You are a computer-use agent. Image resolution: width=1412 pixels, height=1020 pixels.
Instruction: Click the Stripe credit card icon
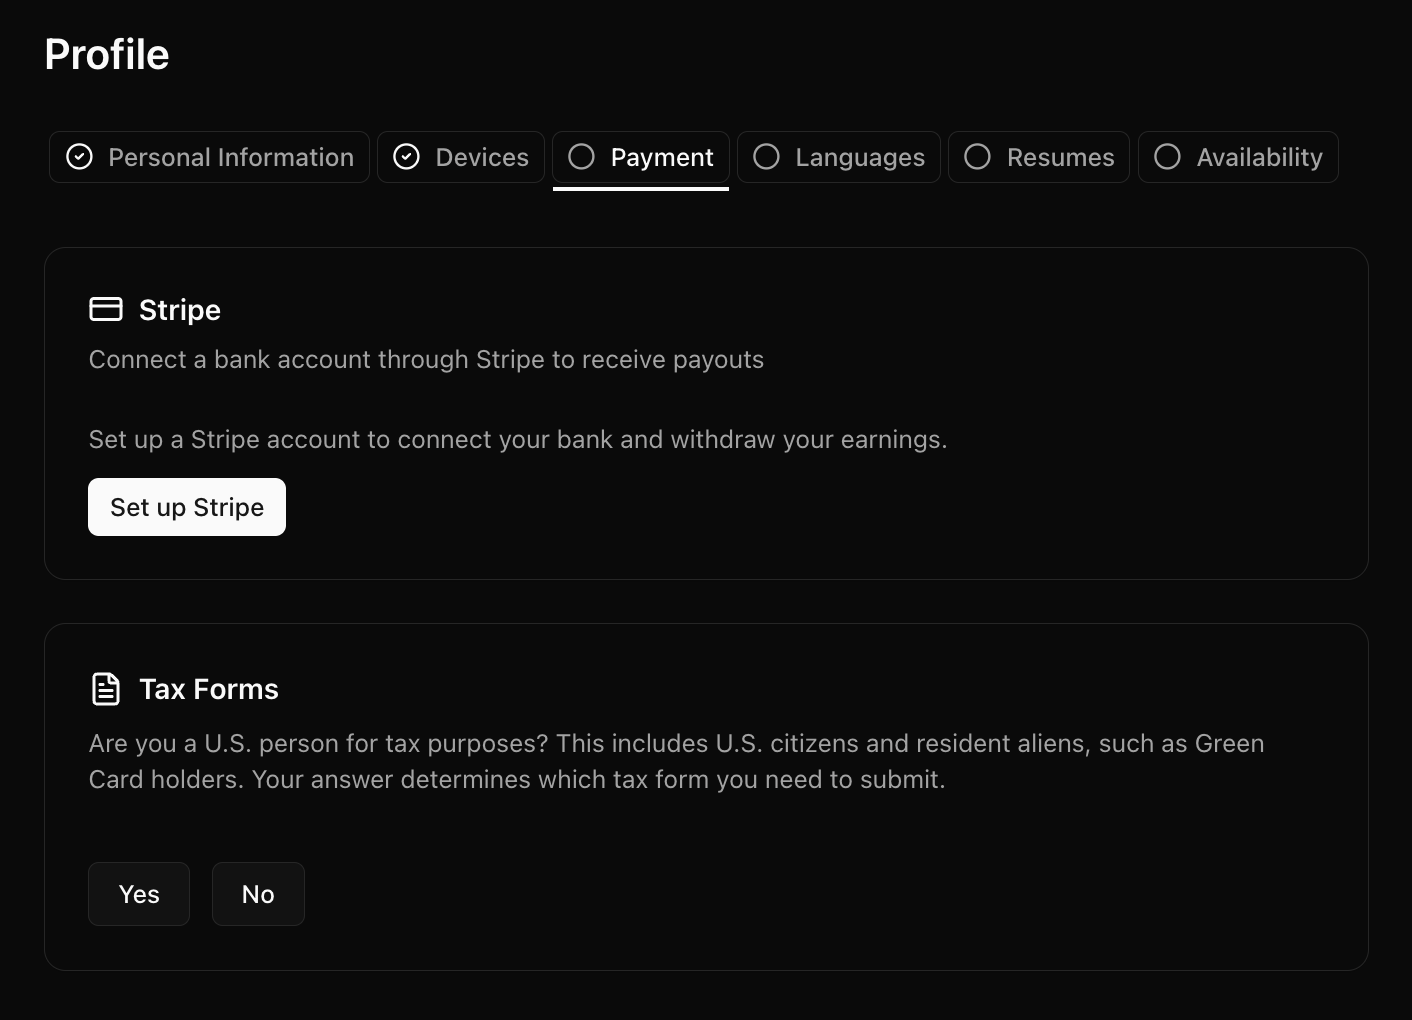click(x=106, y=310)
